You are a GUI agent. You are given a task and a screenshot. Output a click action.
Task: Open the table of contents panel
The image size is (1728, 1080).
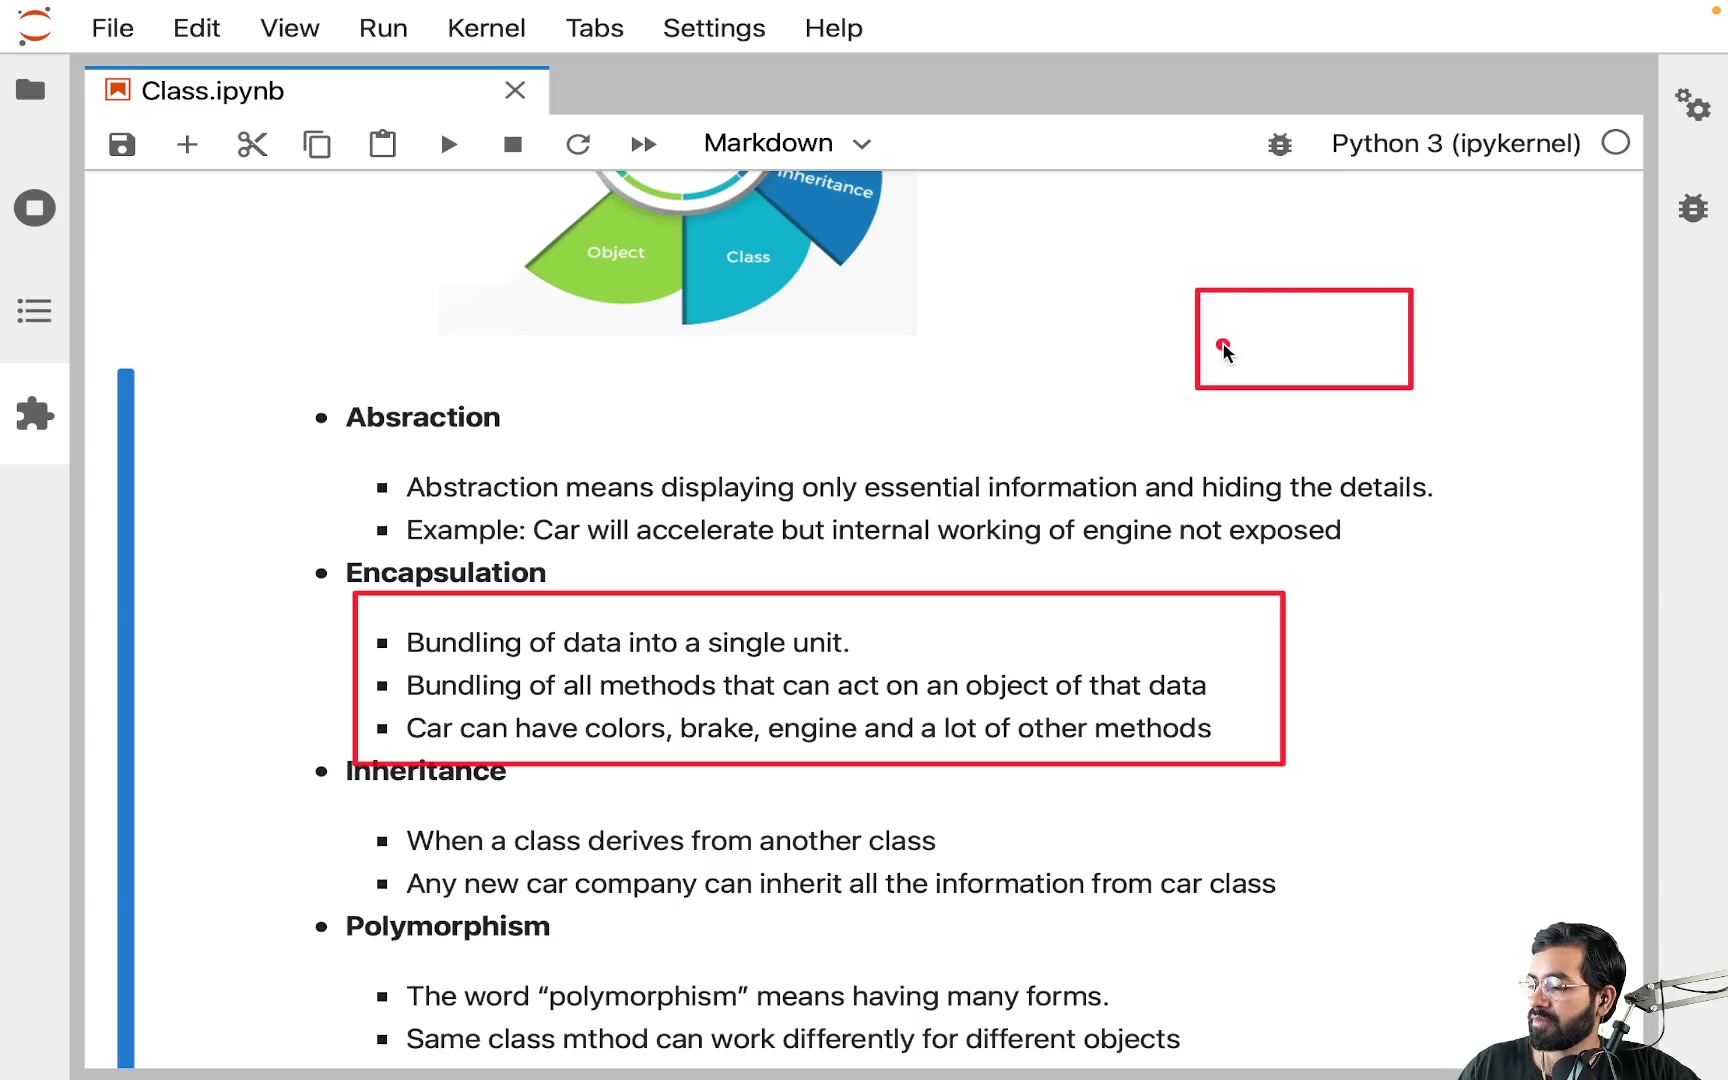click(34, 311)
